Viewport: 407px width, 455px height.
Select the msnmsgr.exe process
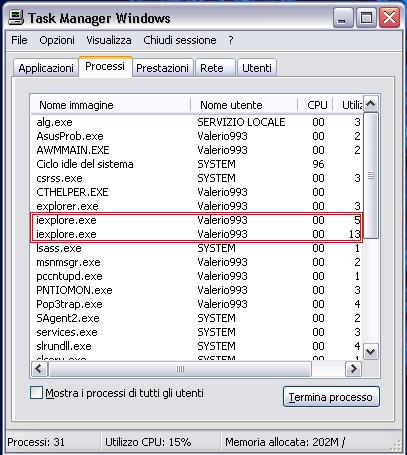[x=197, y=262]
